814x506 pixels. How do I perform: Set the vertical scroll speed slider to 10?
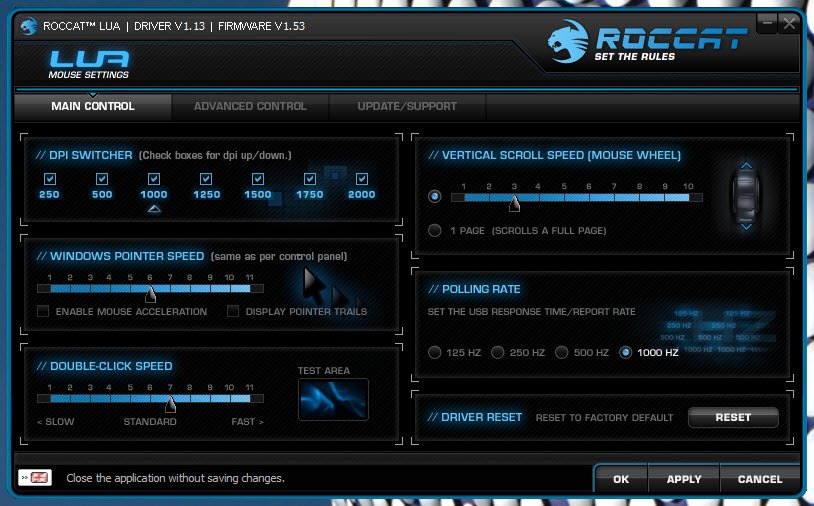[x=688, y=197]
